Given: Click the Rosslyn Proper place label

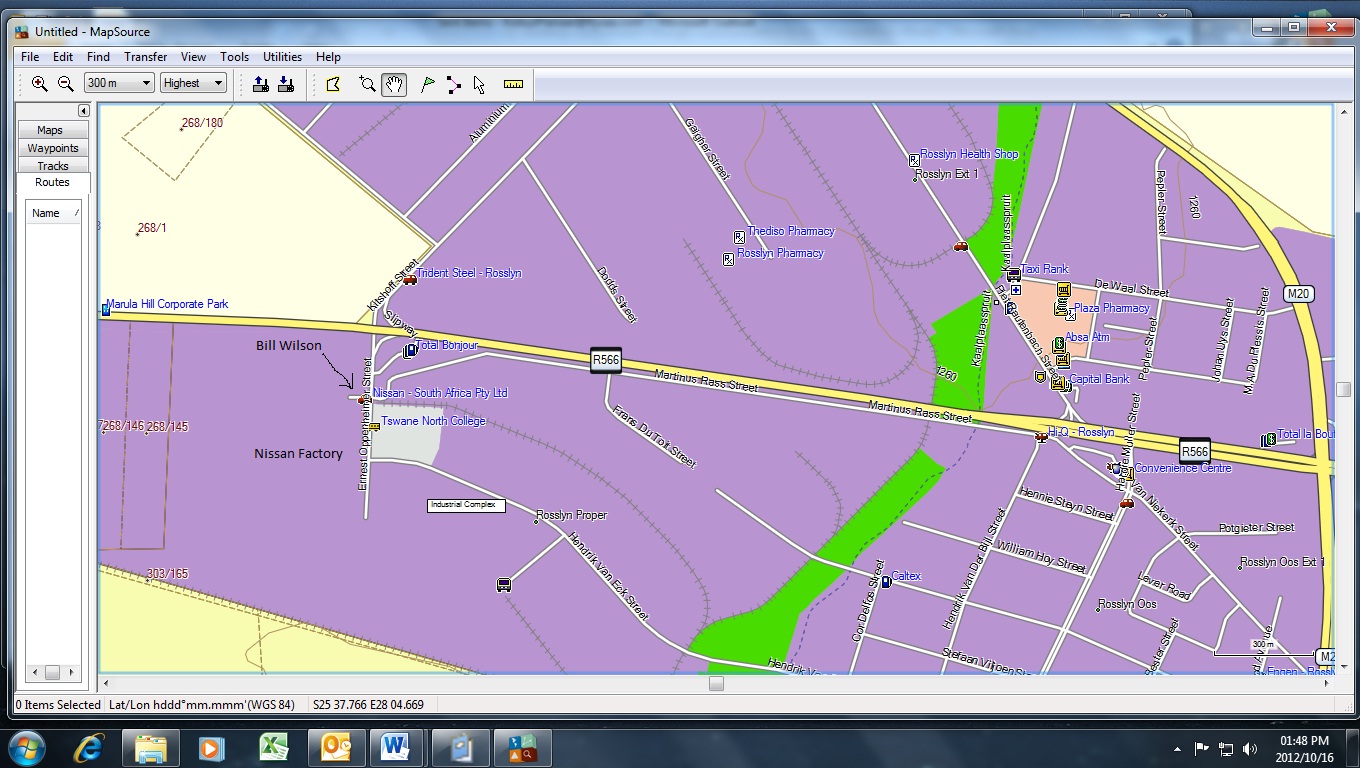Looking at the screenshot, I should (572, 515).
